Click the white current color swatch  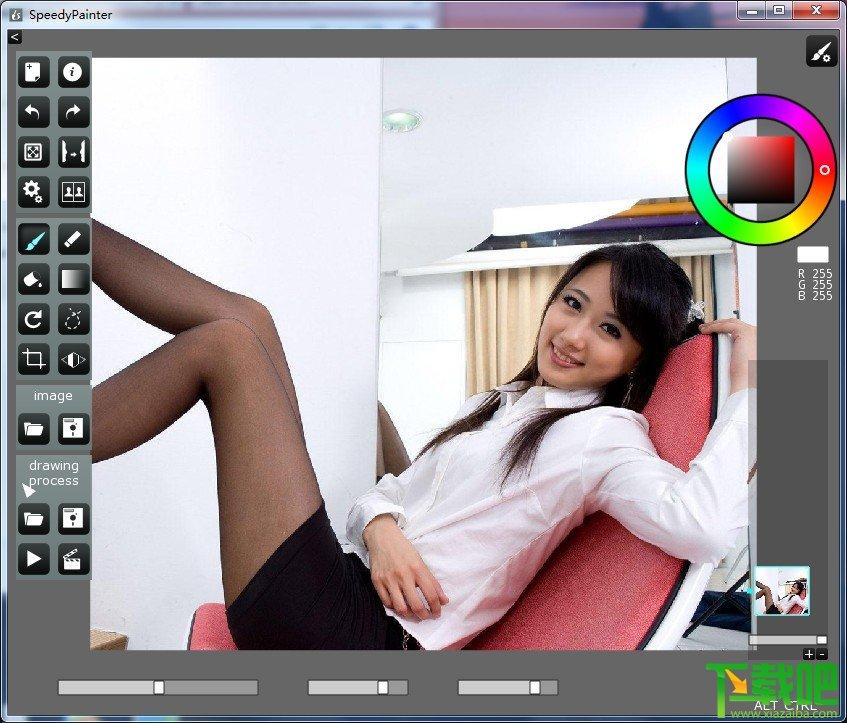coord(812,255)
